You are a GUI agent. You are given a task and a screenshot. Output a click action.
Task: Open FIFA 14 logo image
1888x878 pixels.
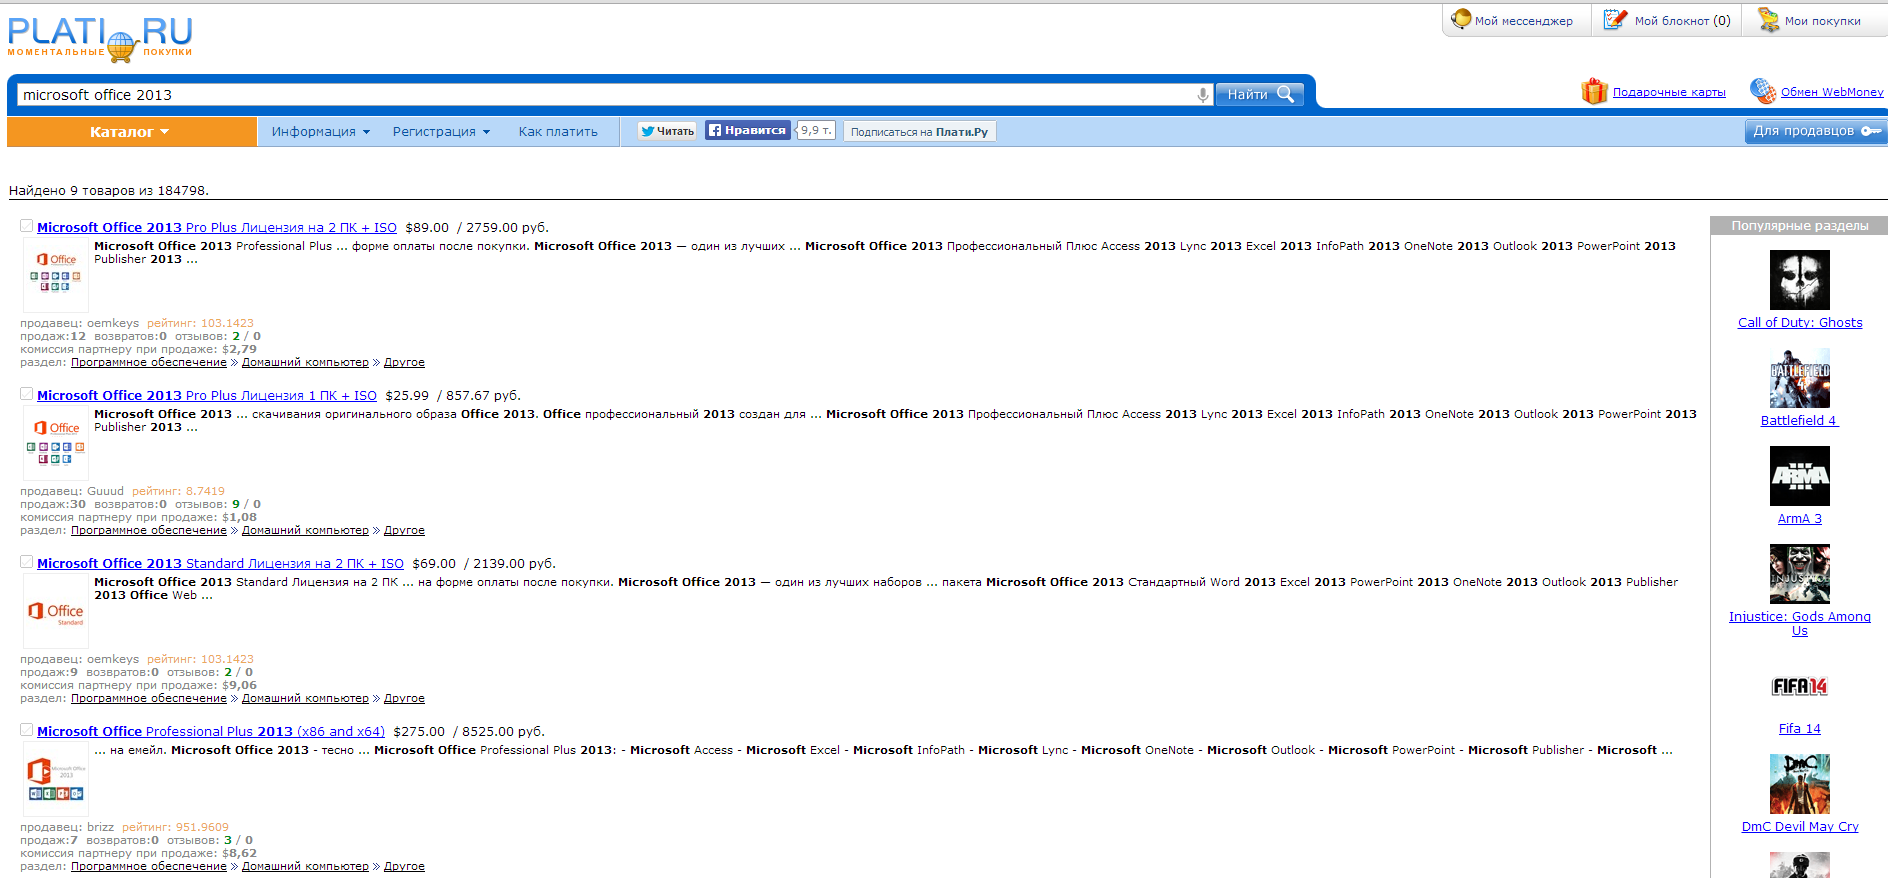point(1800,686)
